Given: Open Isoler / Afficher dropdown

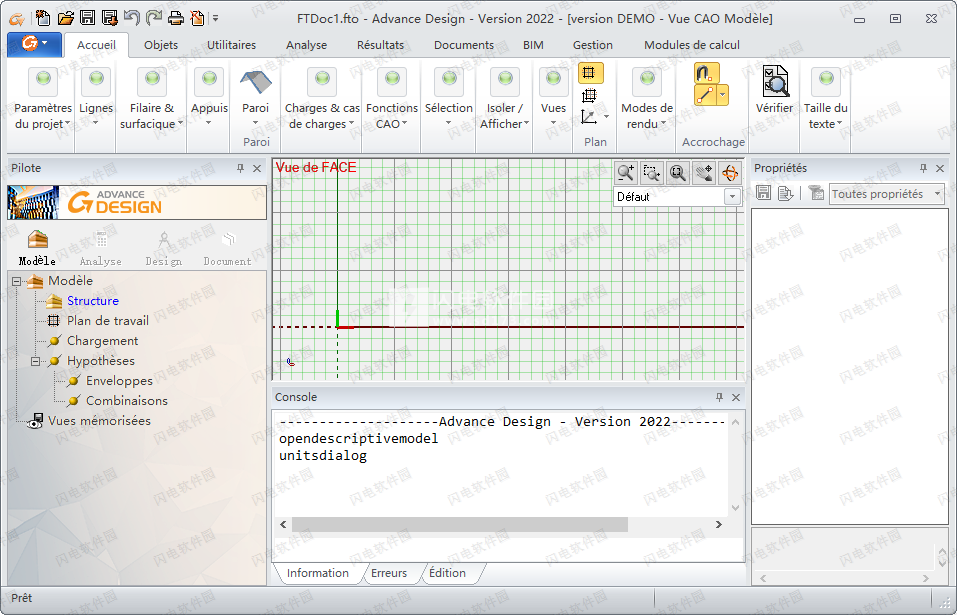Looking at the screenshot, I should [505, 99].
